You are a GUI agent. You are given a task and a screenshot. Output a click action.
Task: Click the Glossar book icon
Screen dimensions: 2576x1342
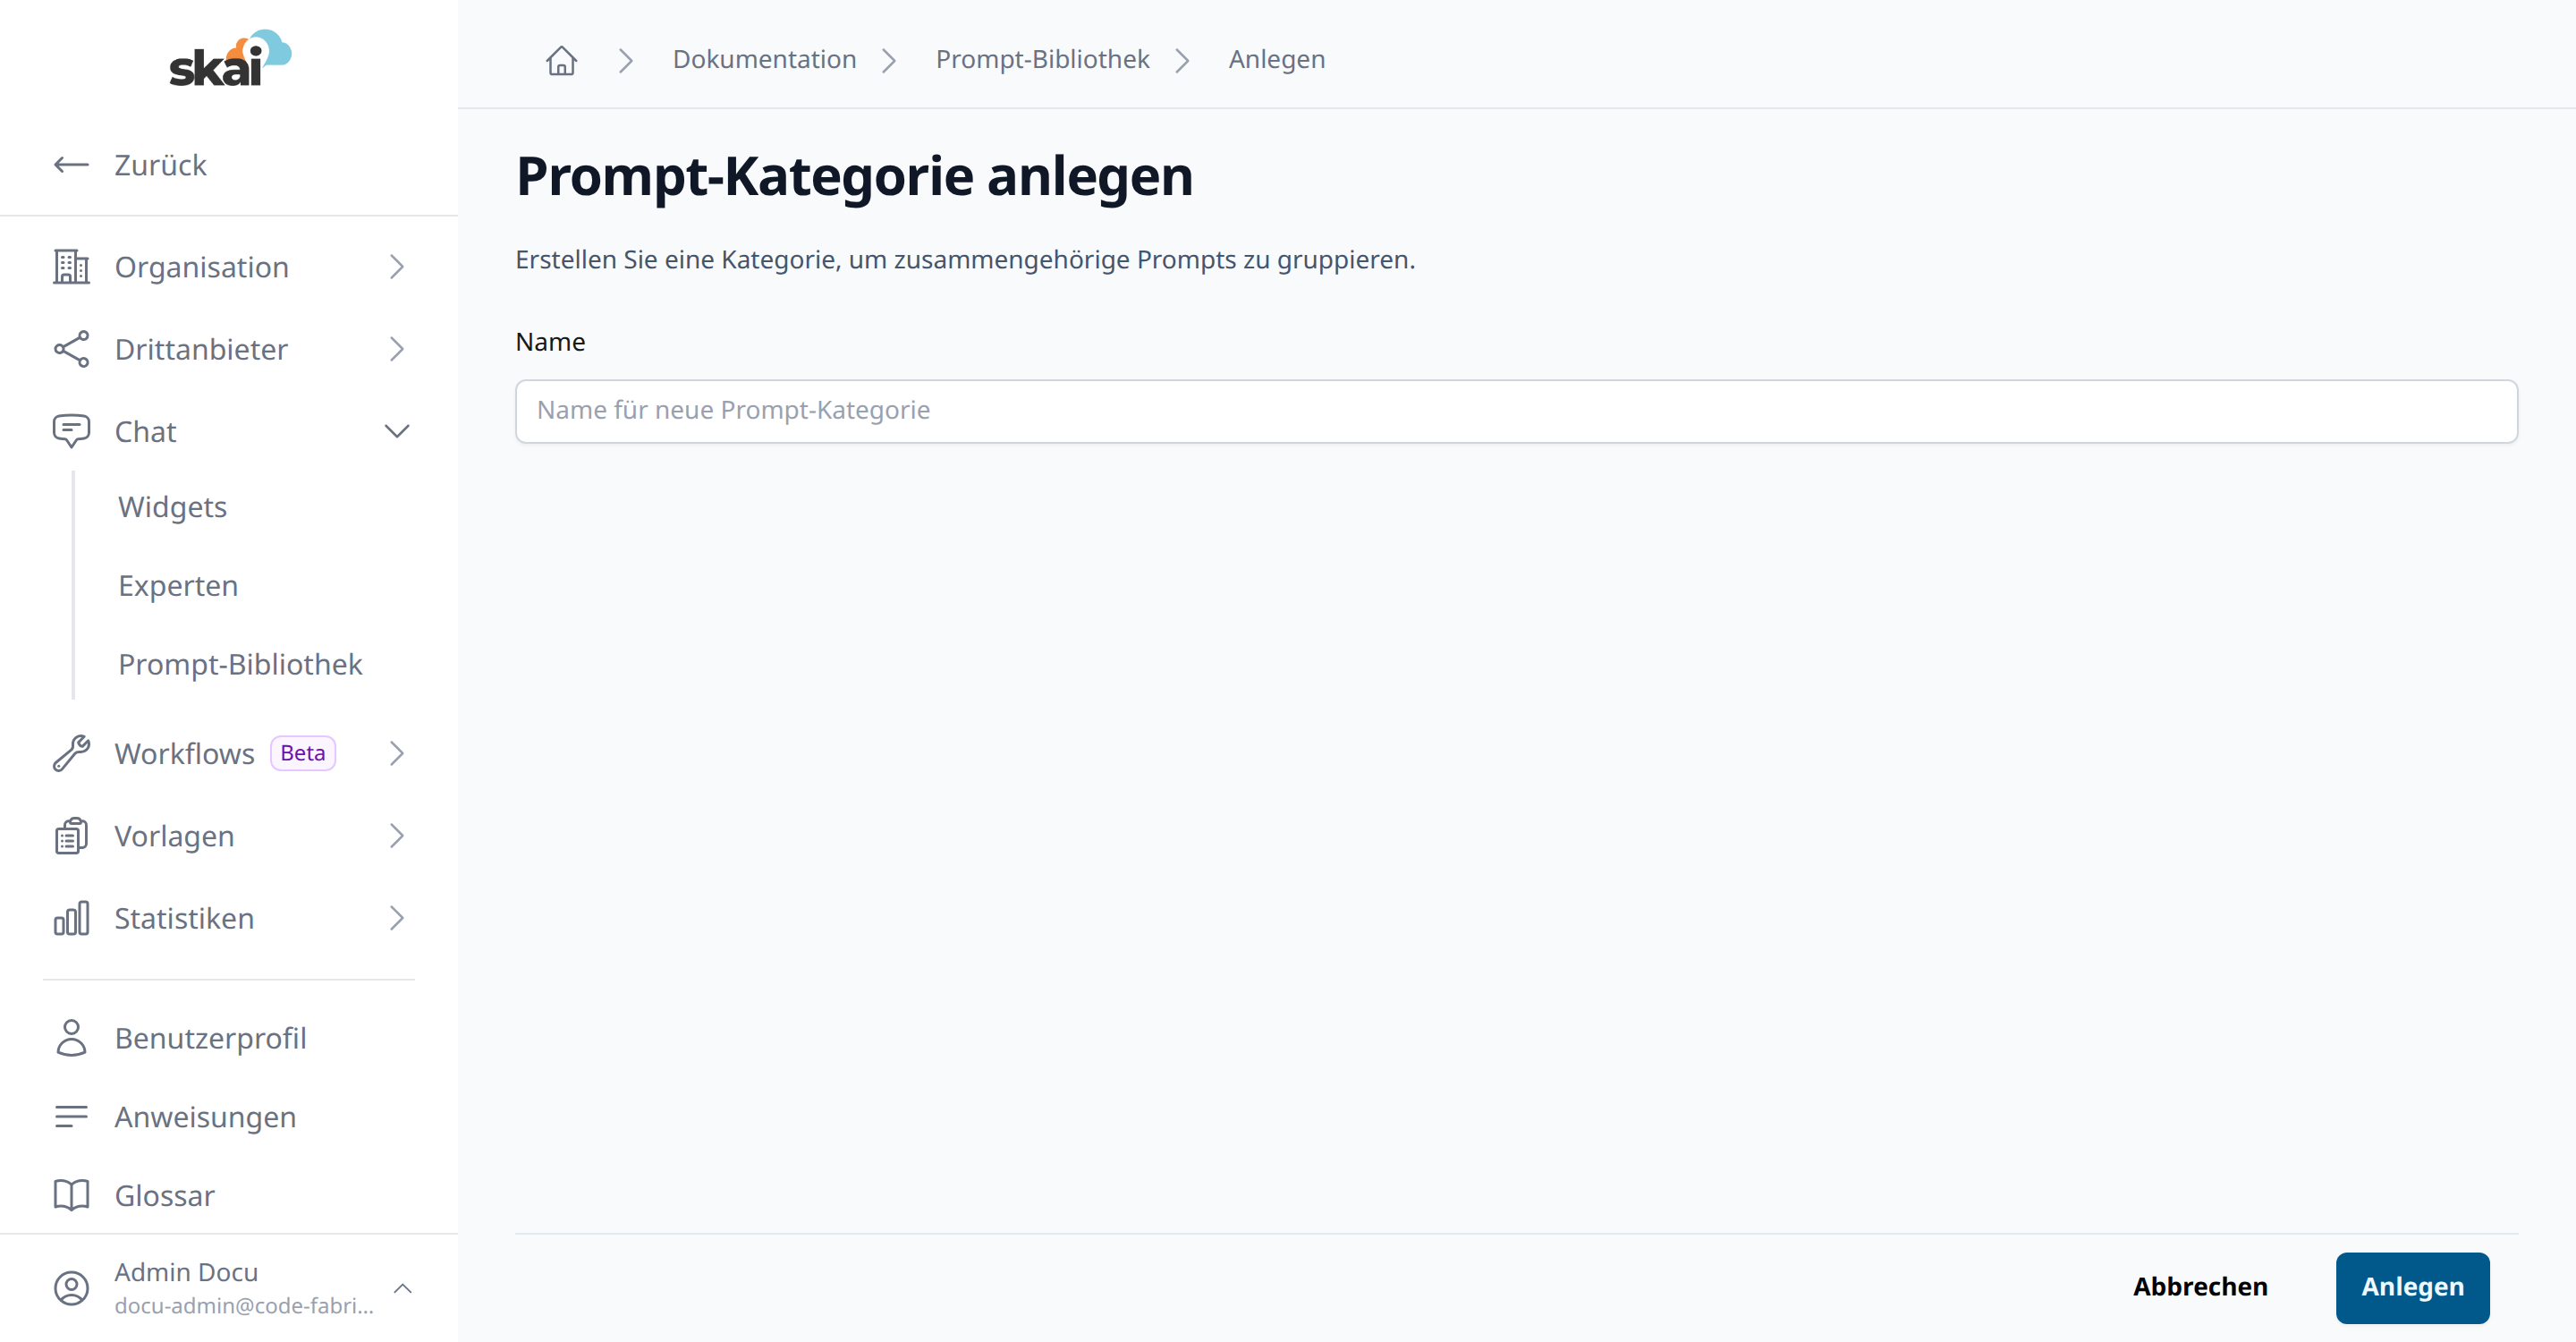click(x=71, y=1195)
